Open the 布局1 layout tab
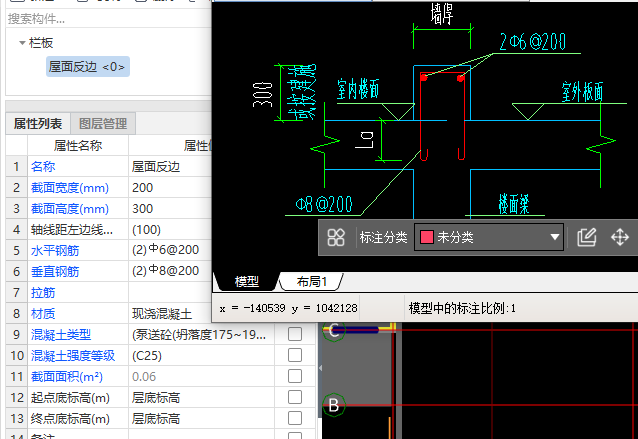Viewport: 638px width, 439px height. pyautogui.click(x=312, y=282)
